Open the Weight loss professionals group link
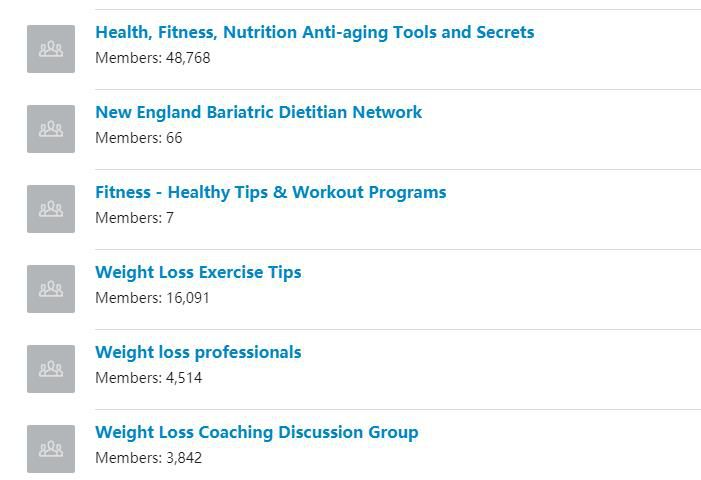This screenshot has width=701, height=480. pos(198,353)
